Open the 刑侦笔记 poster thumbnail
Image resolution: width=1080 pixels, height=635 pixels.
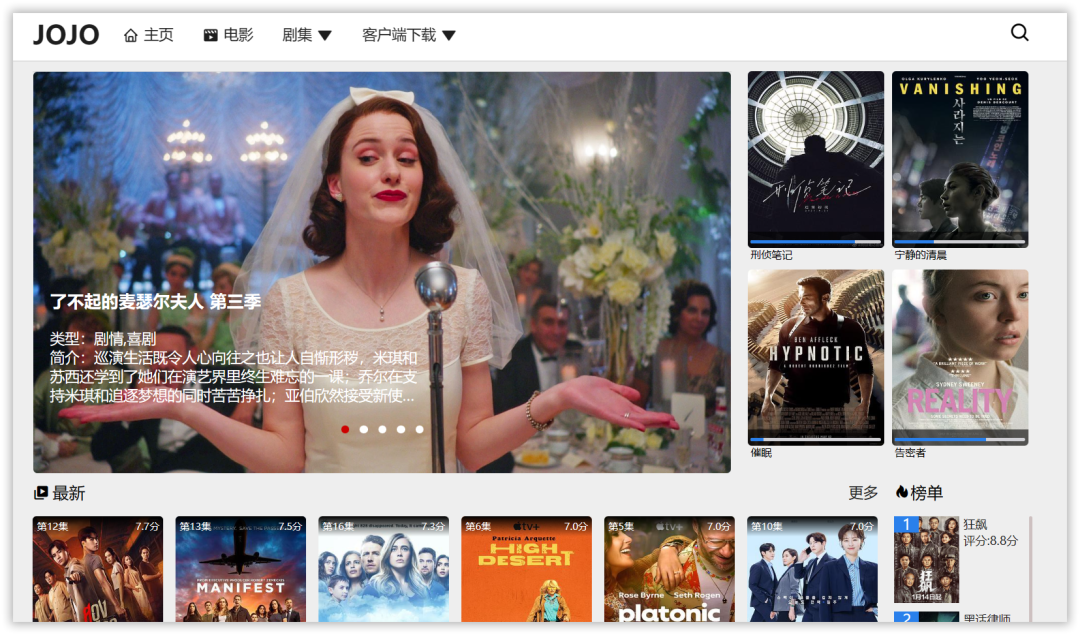(x=816, y=158)
